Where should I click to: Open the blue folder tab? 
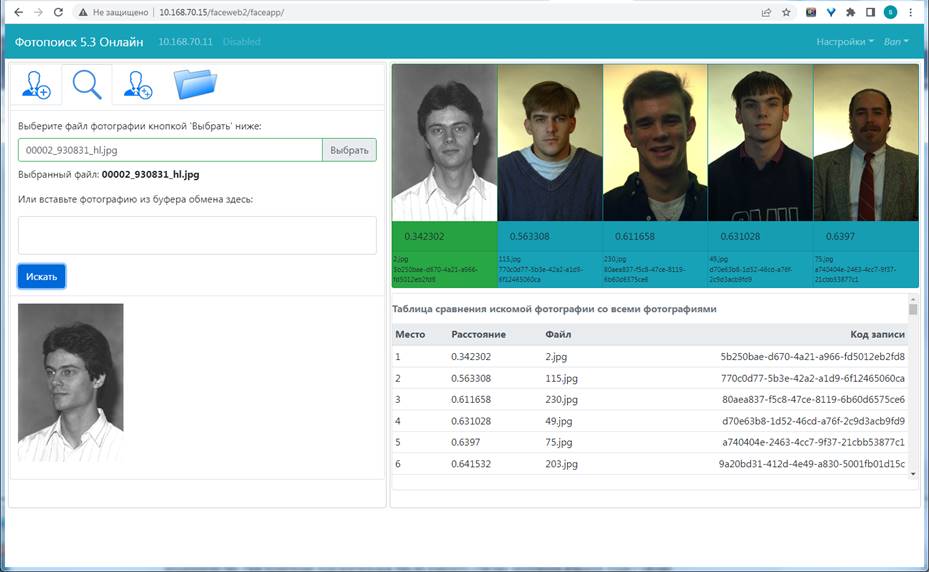point(195,86)
